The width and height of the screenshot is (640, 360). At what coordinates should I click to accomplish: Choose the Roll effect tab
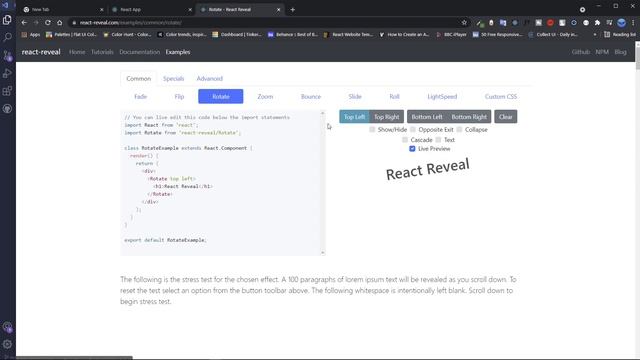click(394, 97)
